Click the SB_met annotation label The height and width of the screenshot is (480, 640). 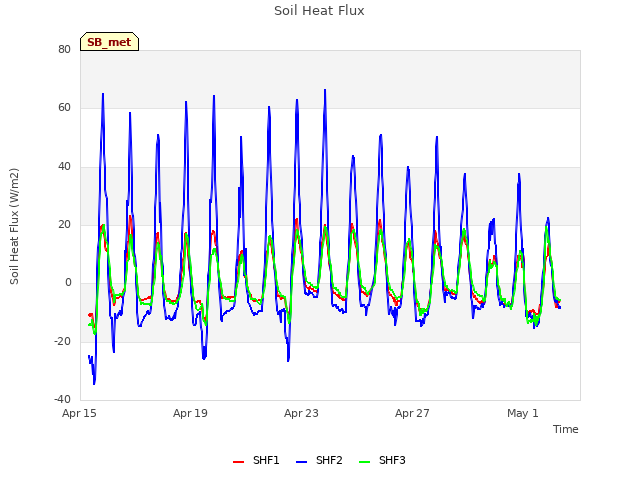coord(109,42)
